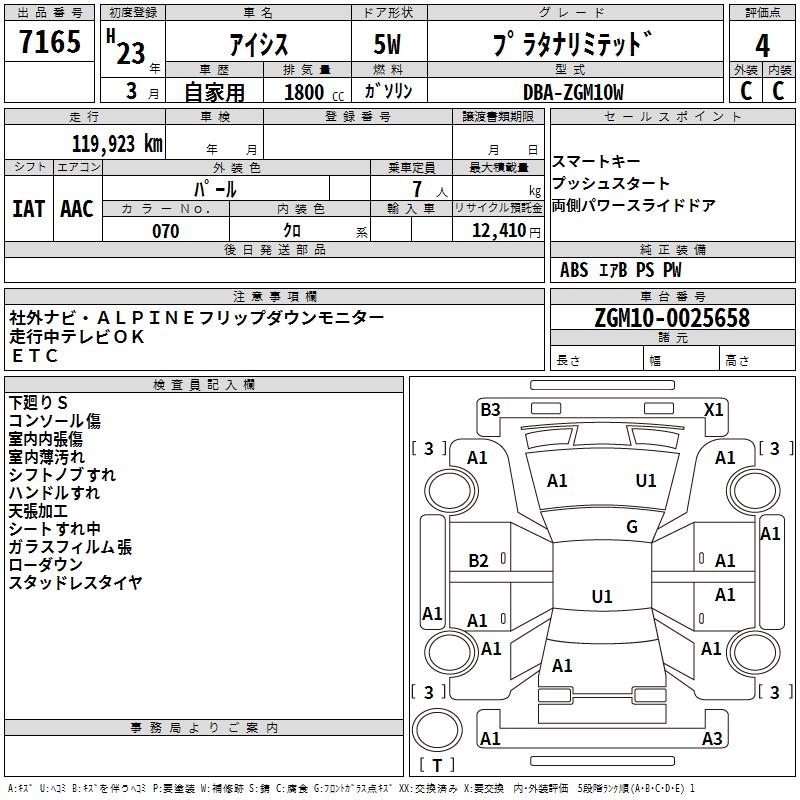The width and height of the screenshot is (800, 800).
Task: Click the ALPINEフリップダウンモニター note line
Action: (x=196, y=318)
